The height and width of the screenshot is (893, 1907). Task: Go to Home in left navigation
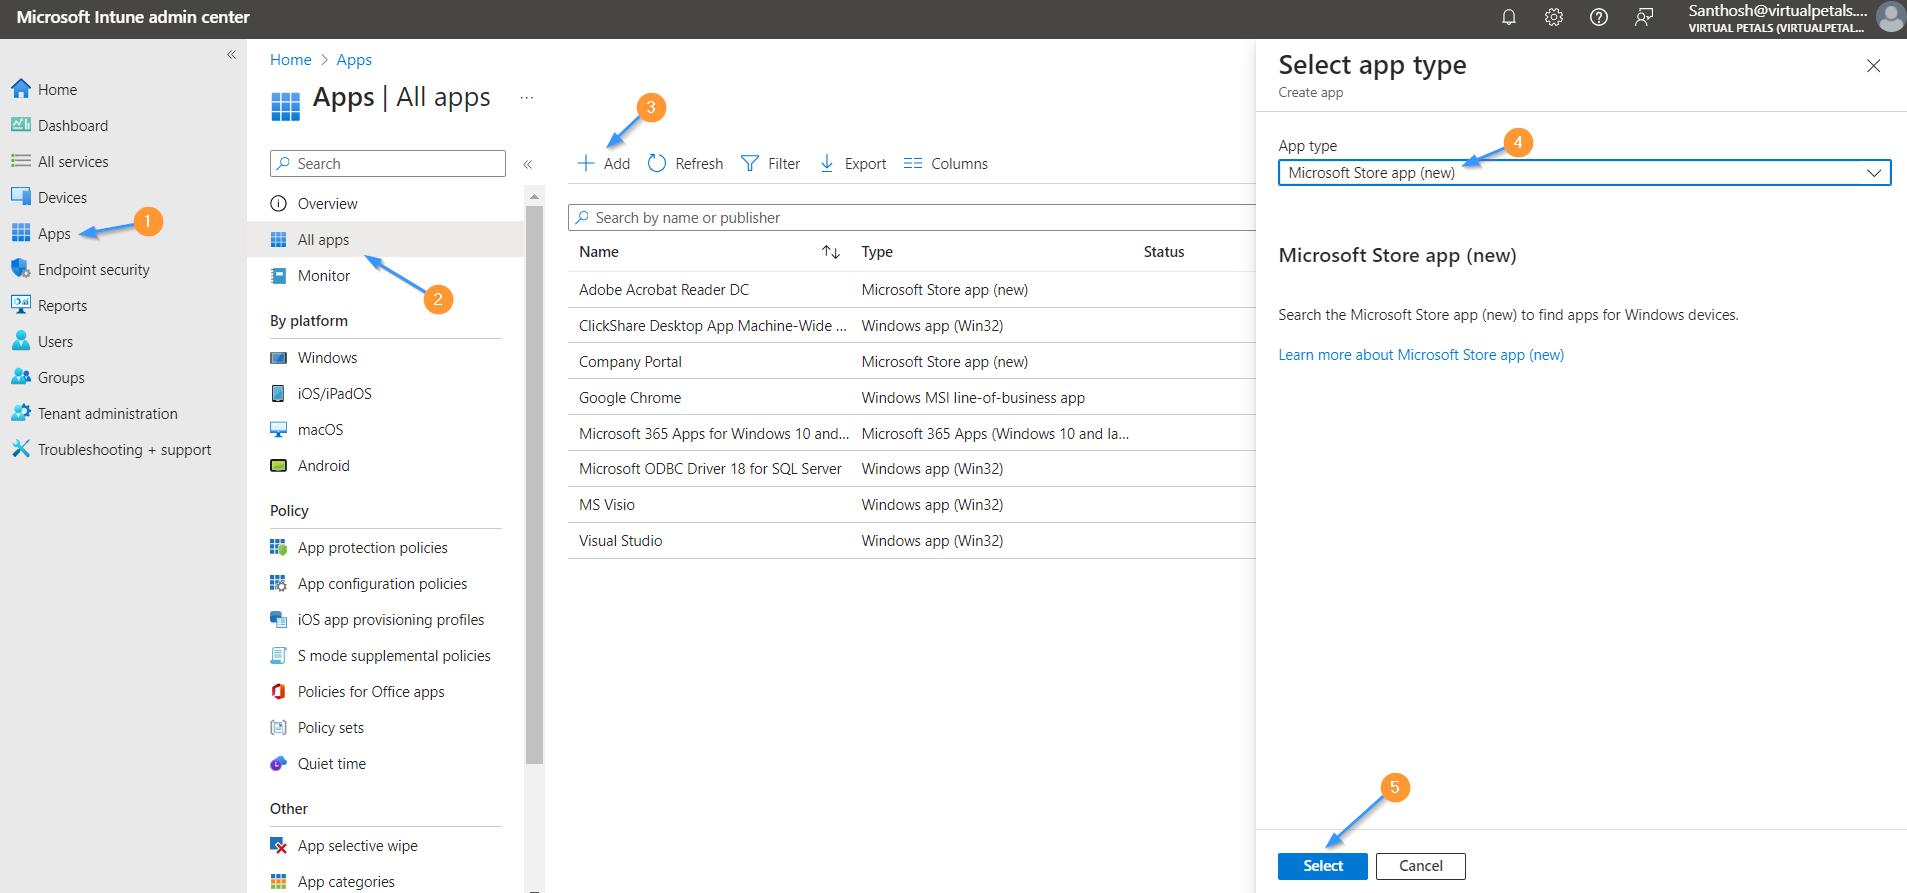(57, 90)
